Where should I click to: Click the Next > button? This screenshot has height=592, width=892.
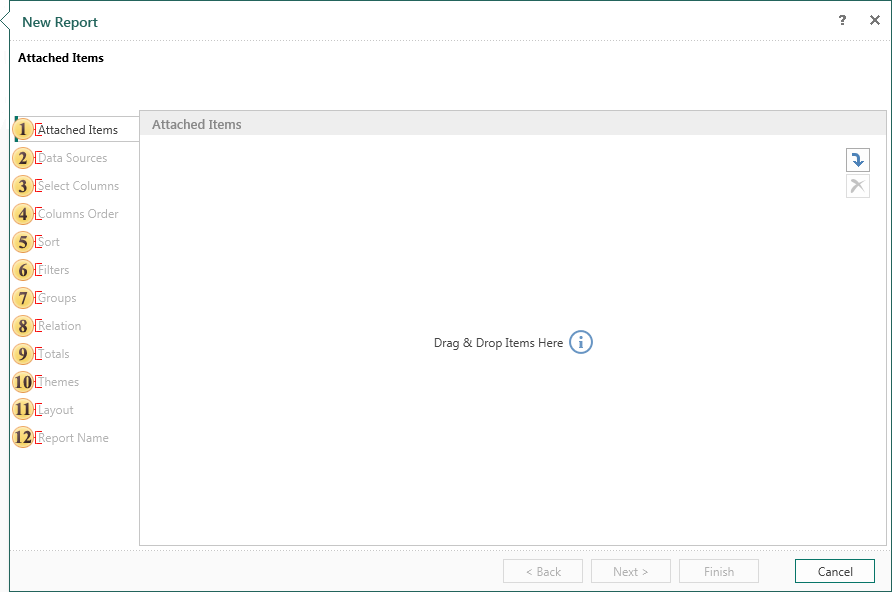pos(630,571)
